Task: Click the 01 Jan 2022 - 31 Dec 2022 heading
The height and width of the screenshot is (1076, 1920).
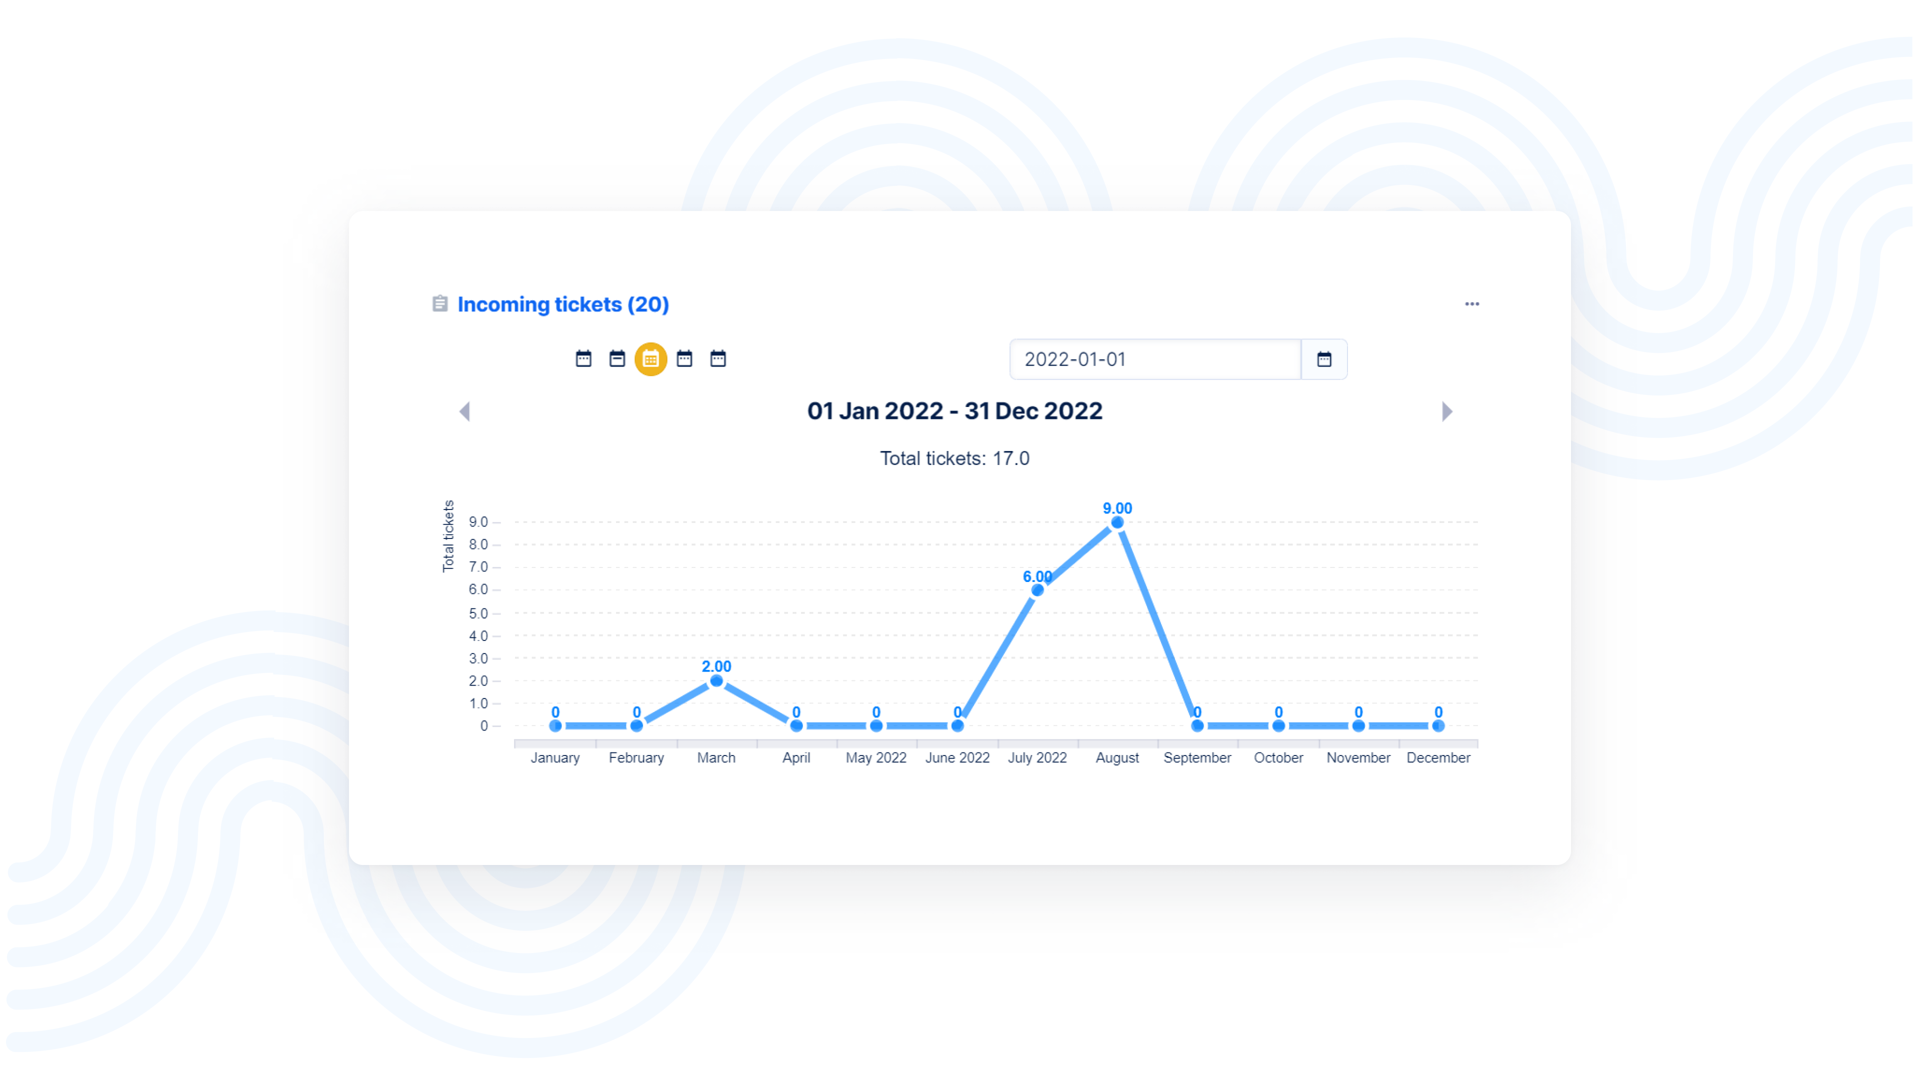Action: tap(954, 412)
